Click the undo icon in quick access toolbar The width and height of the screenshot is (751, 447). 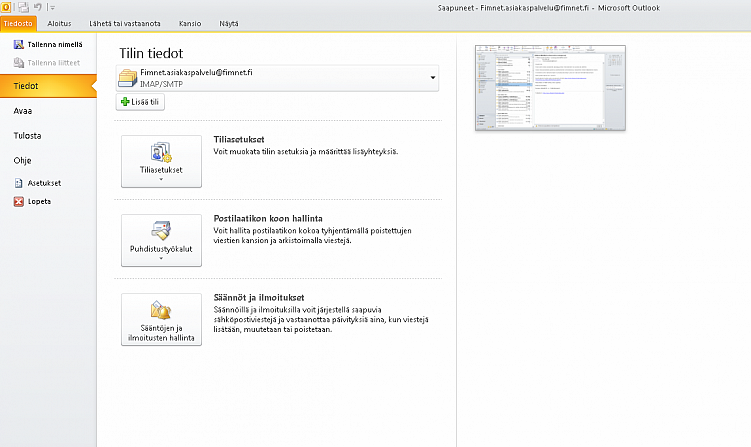38,7
